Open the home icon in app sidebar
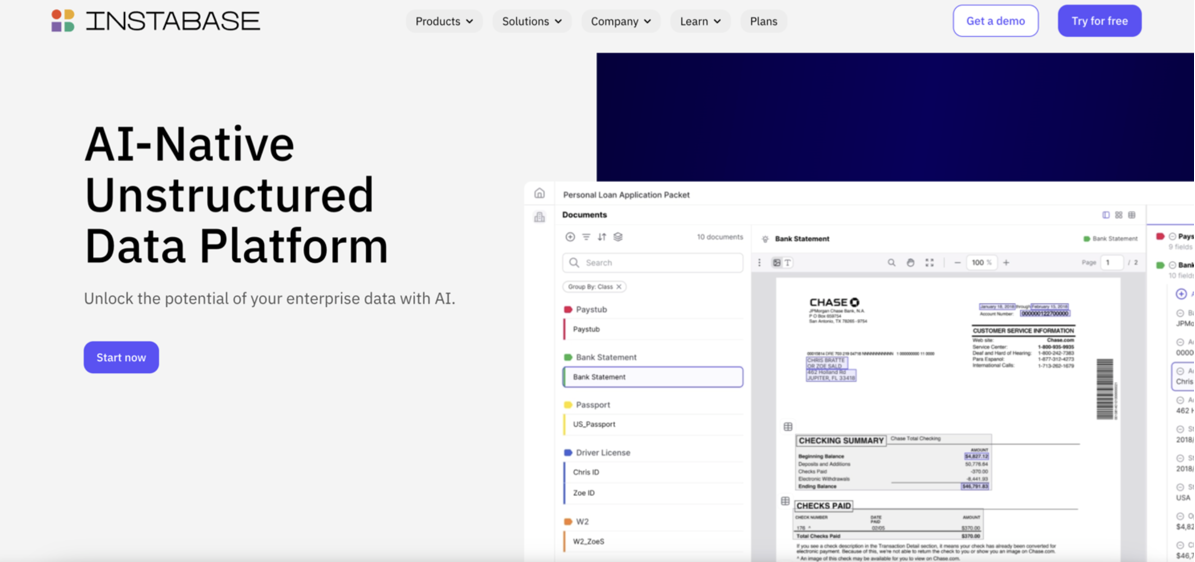 coord(540,193)
